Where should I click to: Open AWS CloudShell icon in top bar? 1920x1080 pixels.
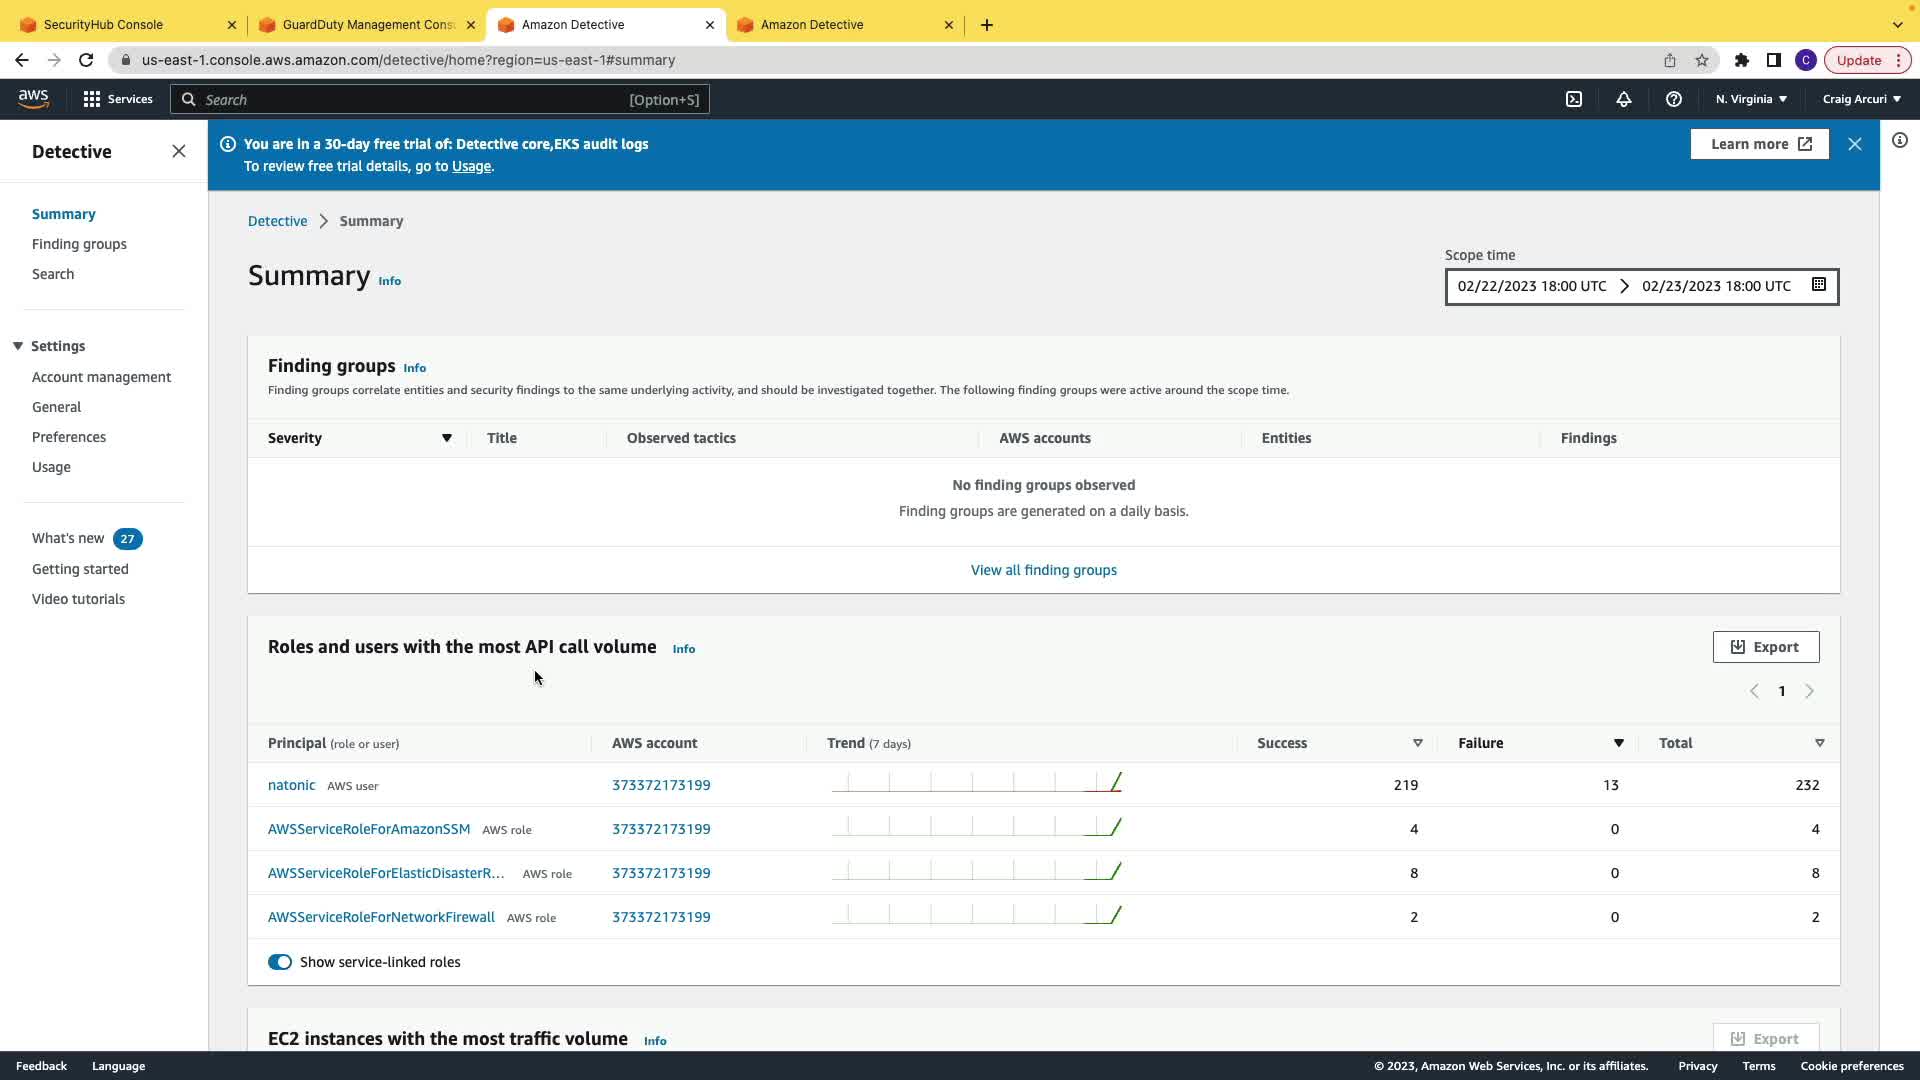1574,99
